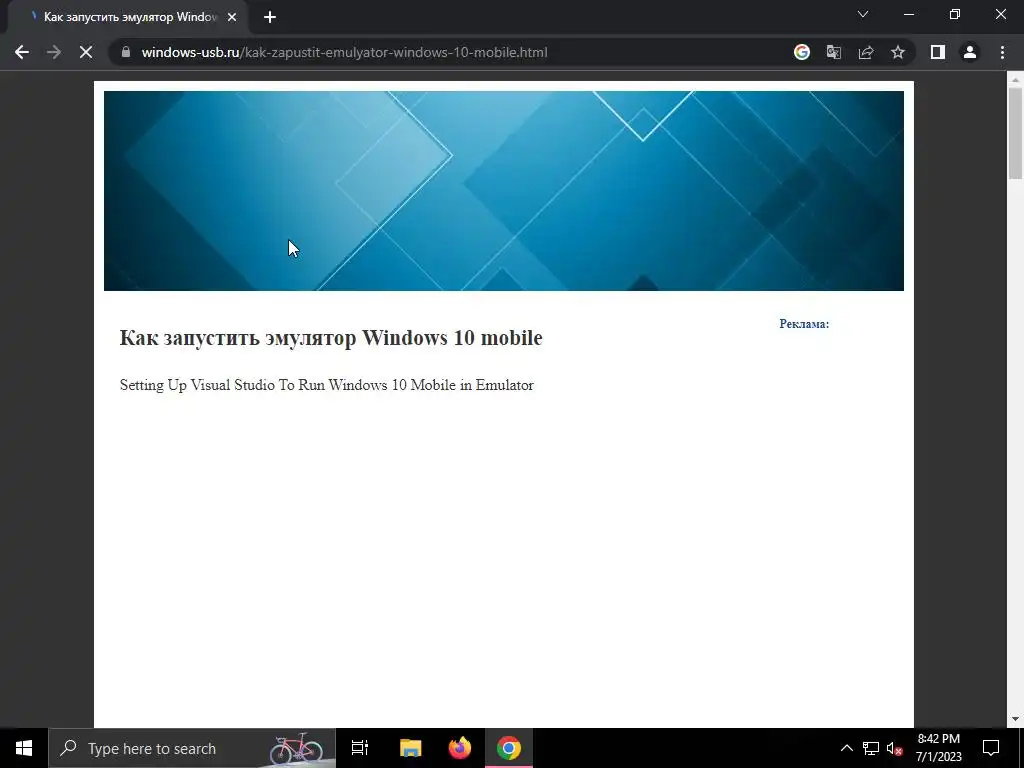
Task: Translate this page icon
Action: [x=833, y=52]
